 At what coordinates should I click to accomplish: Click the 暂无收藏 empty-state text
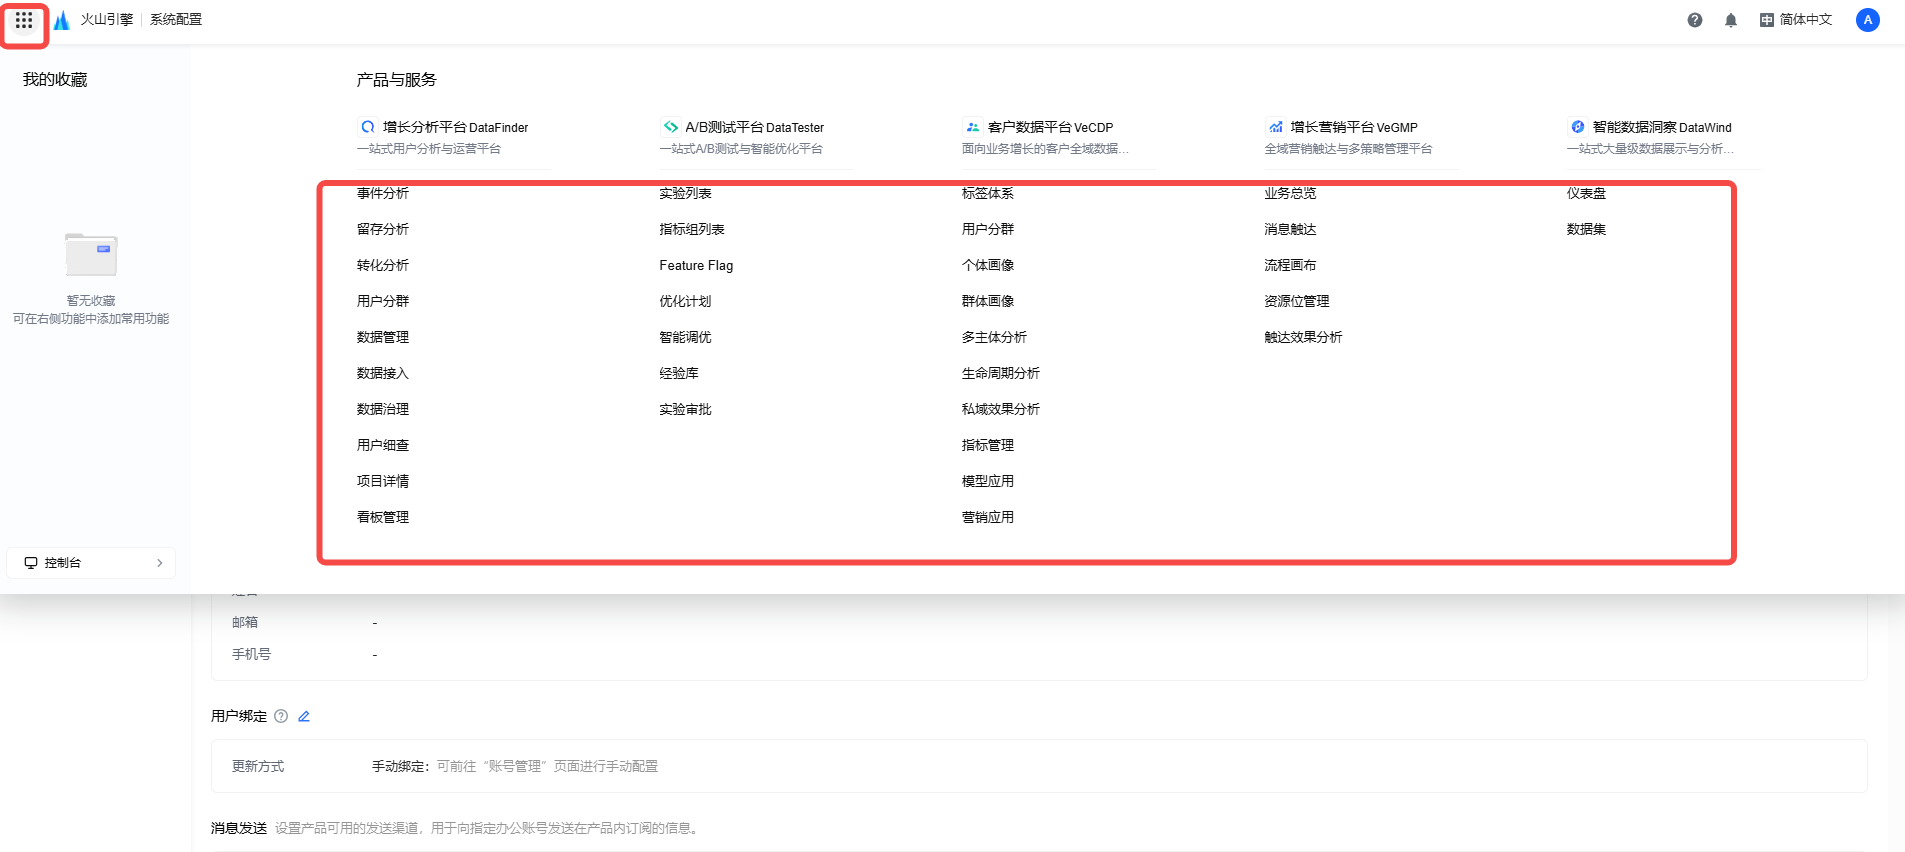(x=91, y=300)
